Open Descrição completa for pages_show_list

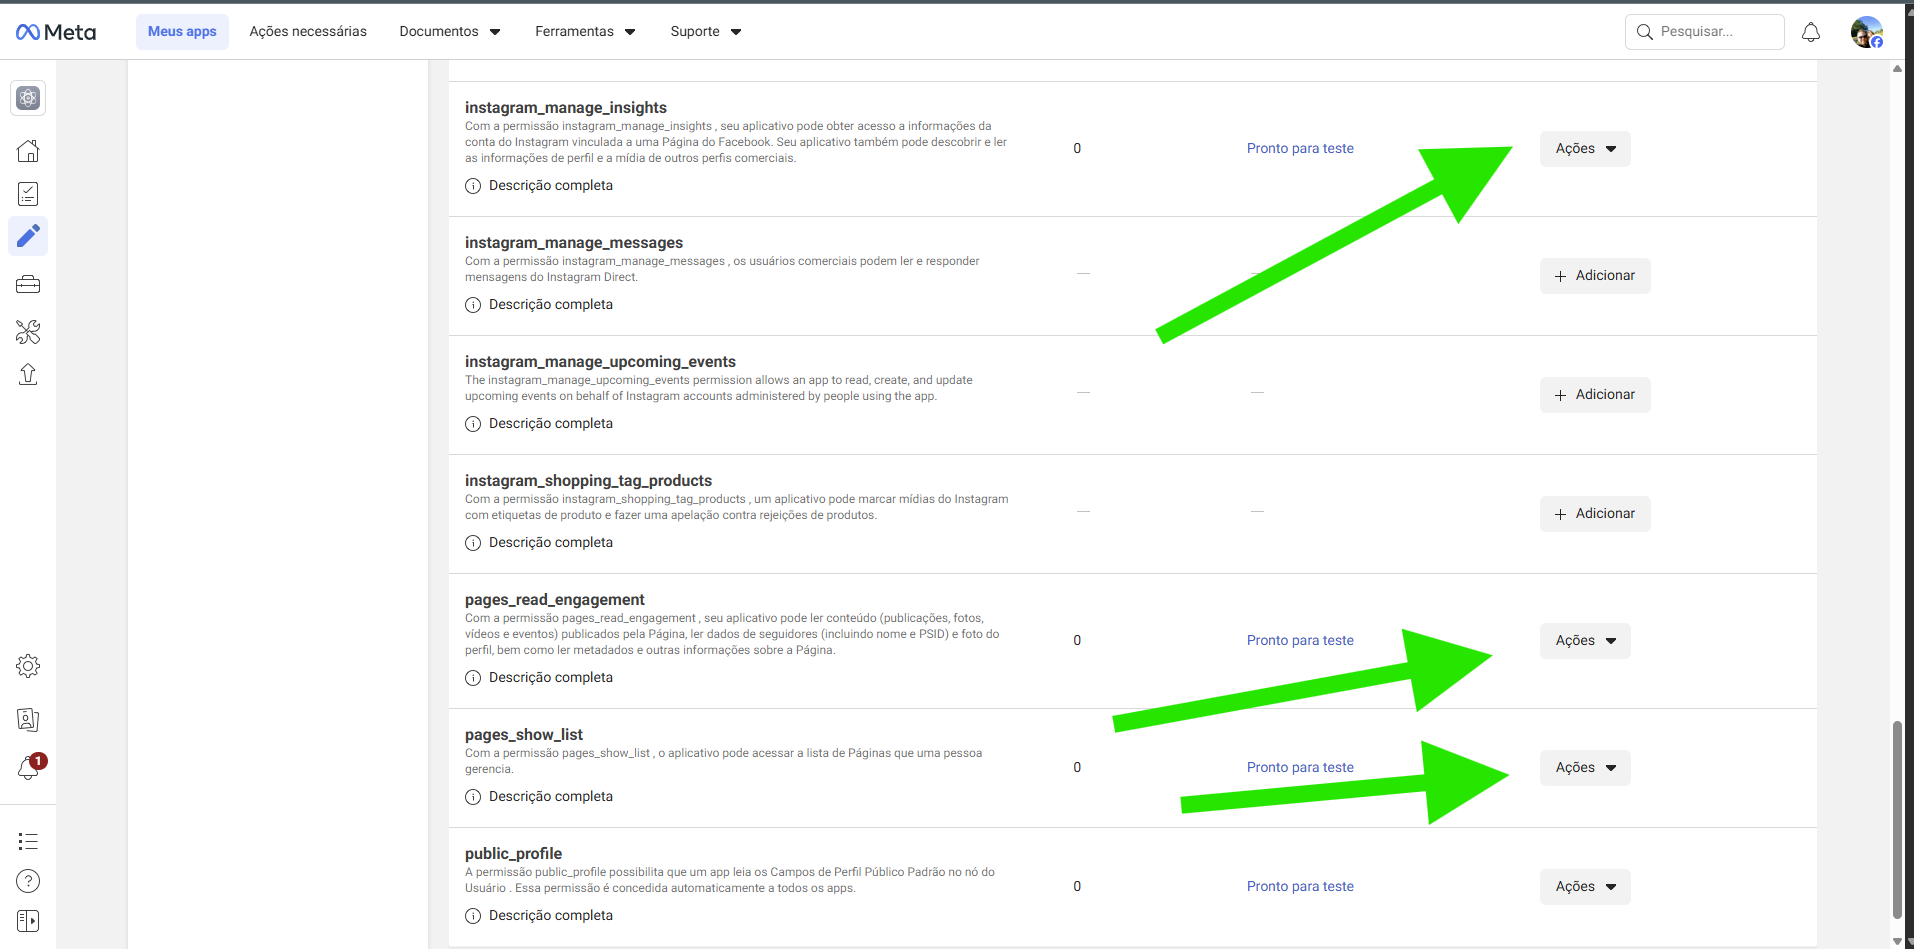coord(551,797)
